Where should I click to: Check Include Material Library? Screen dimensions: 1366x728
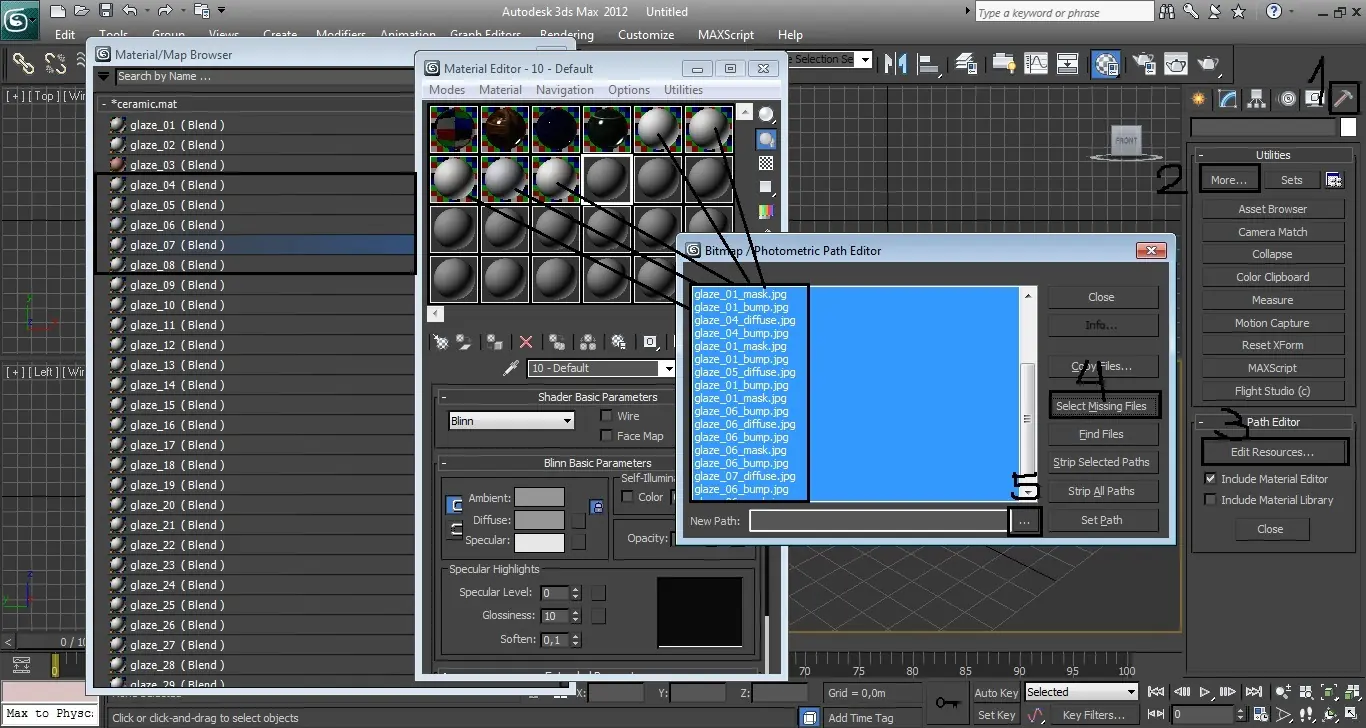click(1210, 500)
